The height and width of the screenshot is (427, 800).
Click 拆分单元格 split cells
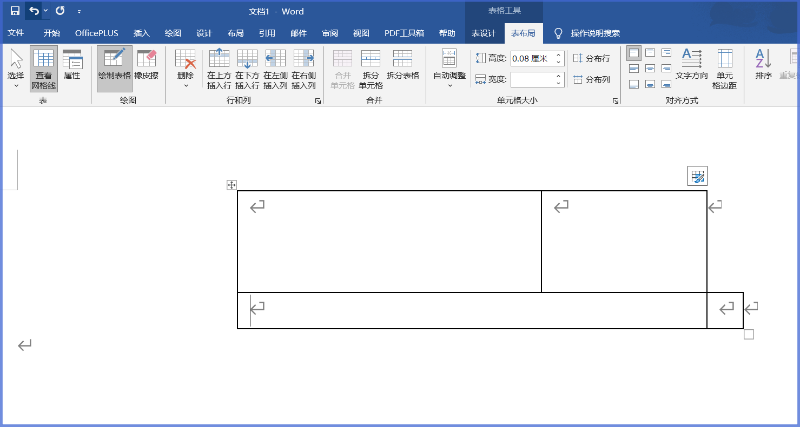pos(370,69)
